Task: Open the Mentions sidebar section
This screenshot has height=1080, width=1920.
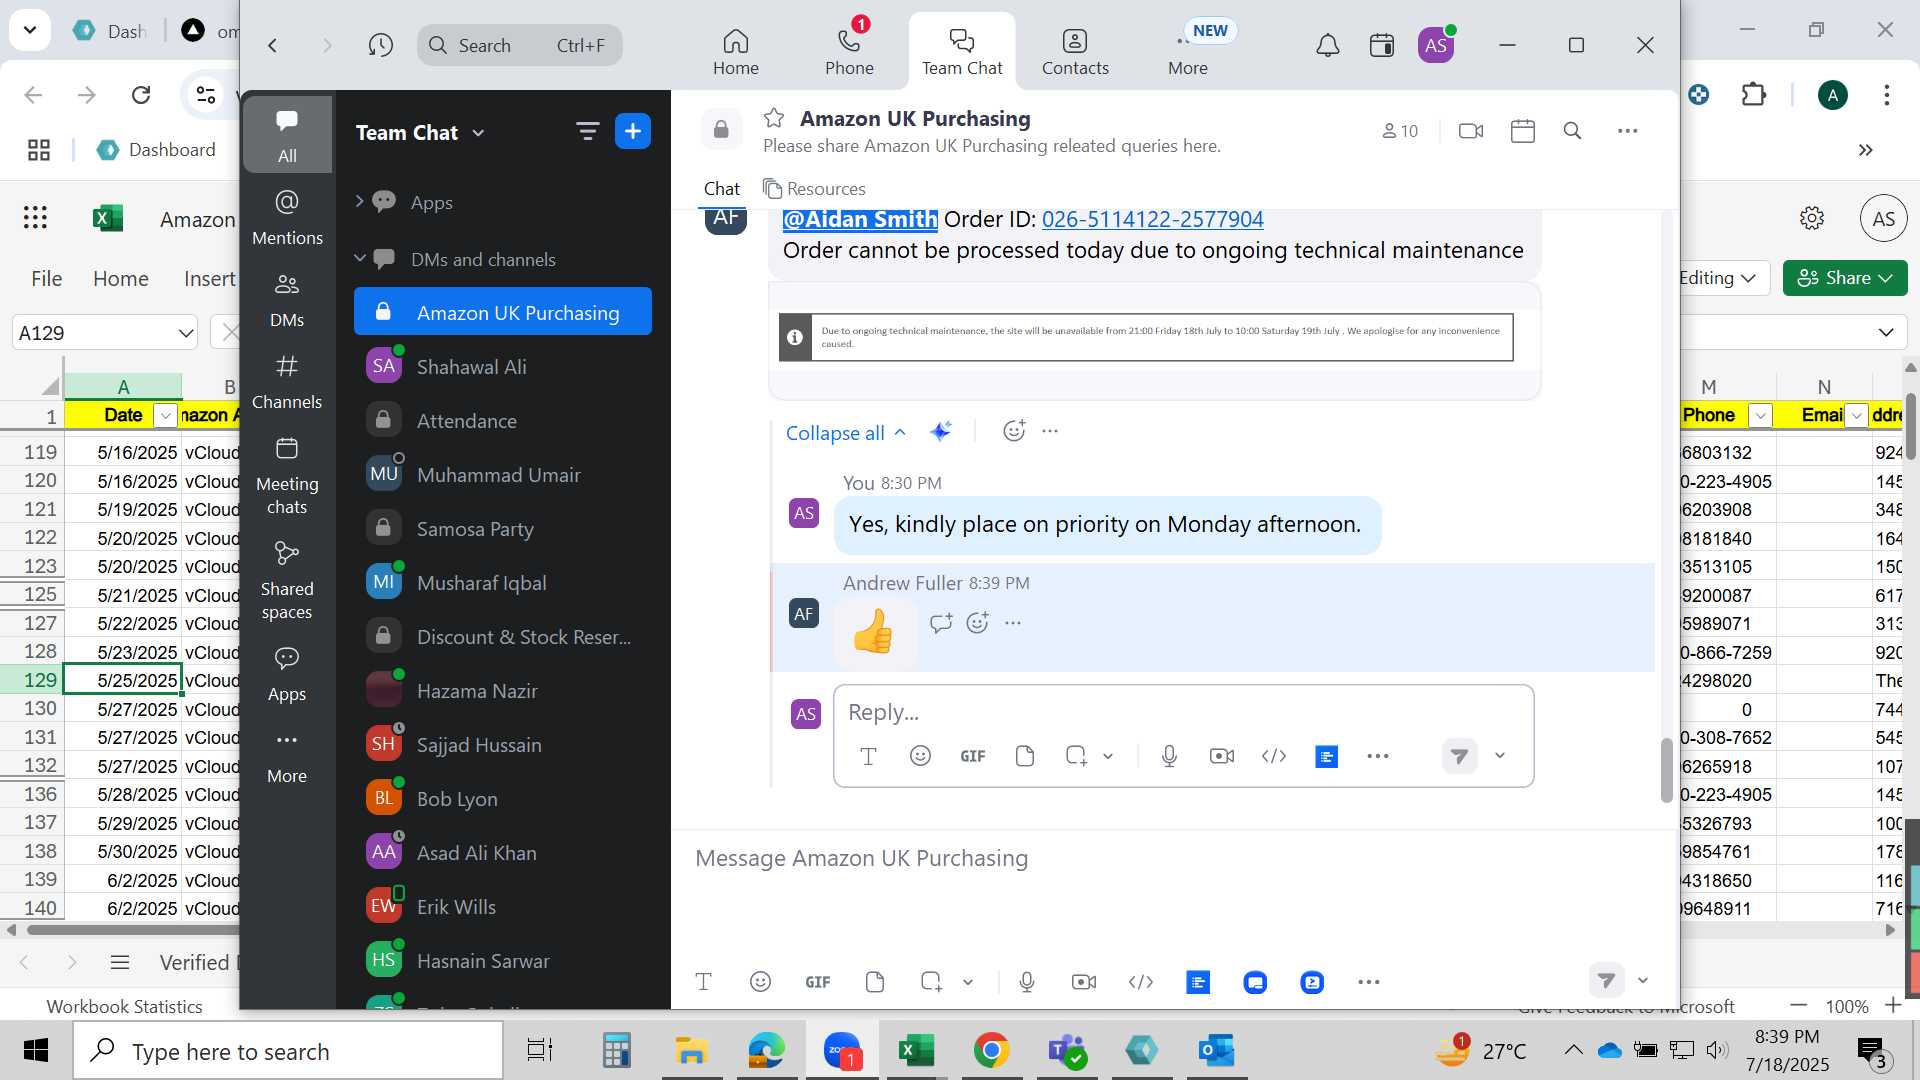Action: tap(287, 217)
